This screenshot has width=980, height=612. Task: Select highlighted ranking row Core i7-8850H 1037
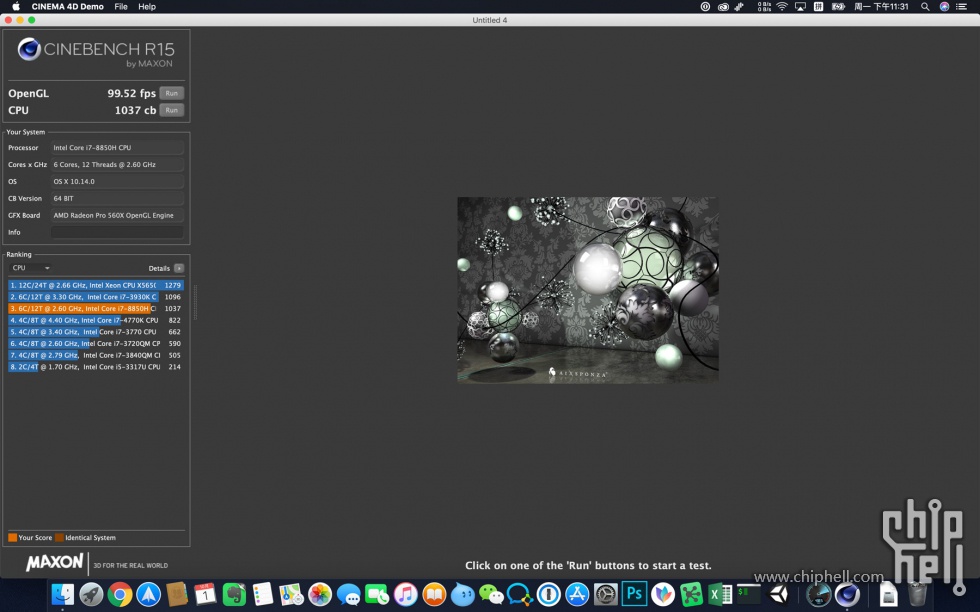pyautogui.click(x=96, y=308)
